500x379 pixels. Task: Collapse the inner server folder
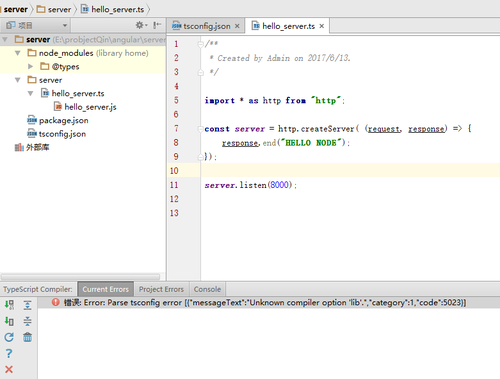pyautogui.click(x=18, y=80)
